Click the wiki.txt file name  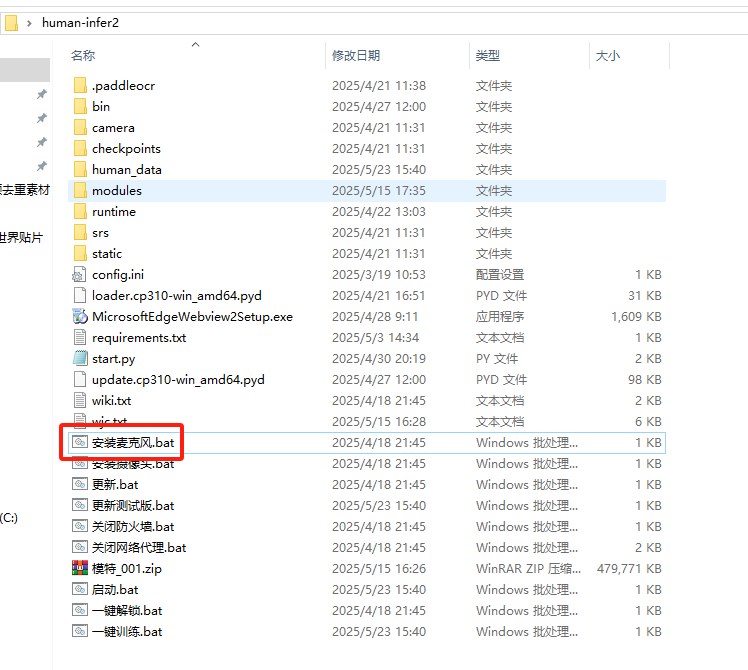[112, 400]
